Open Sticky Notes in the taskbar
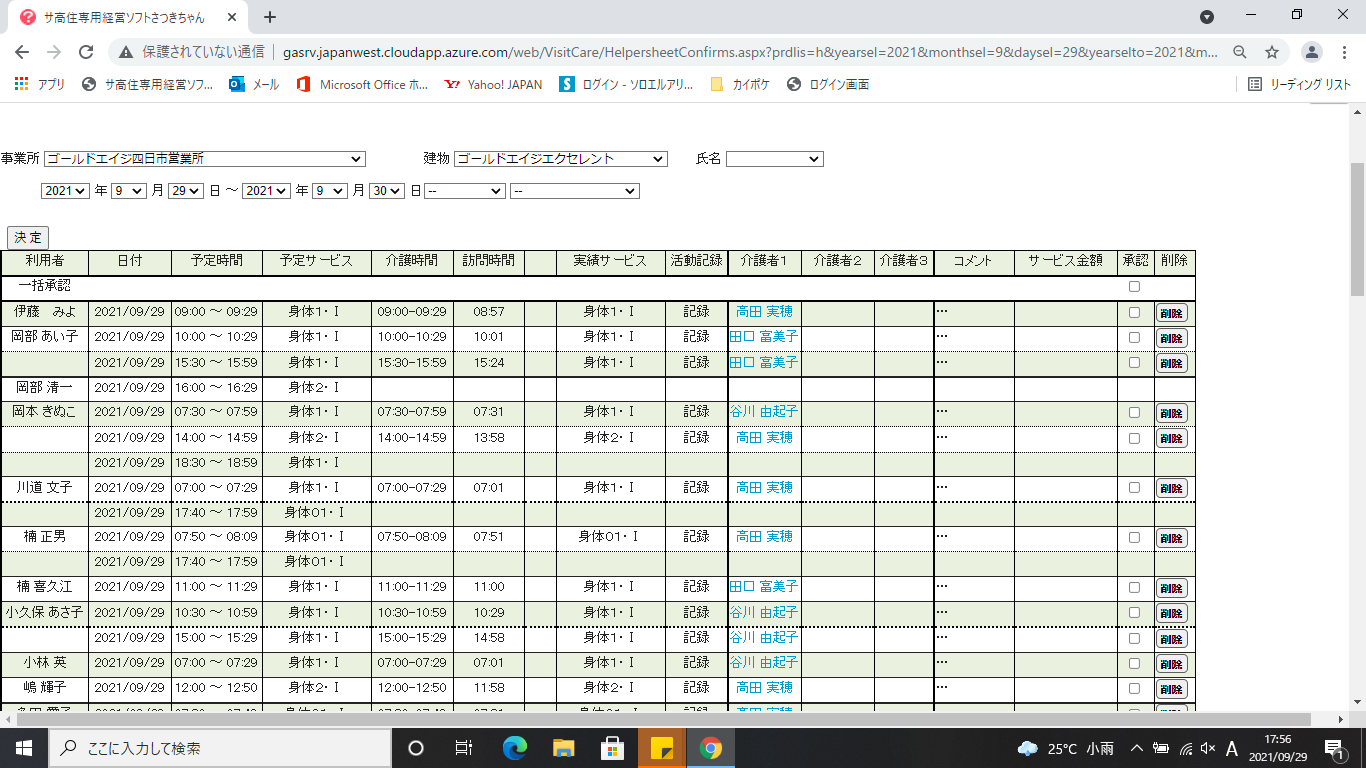This screenshot has height=768, width=1366. pos(661,748)
